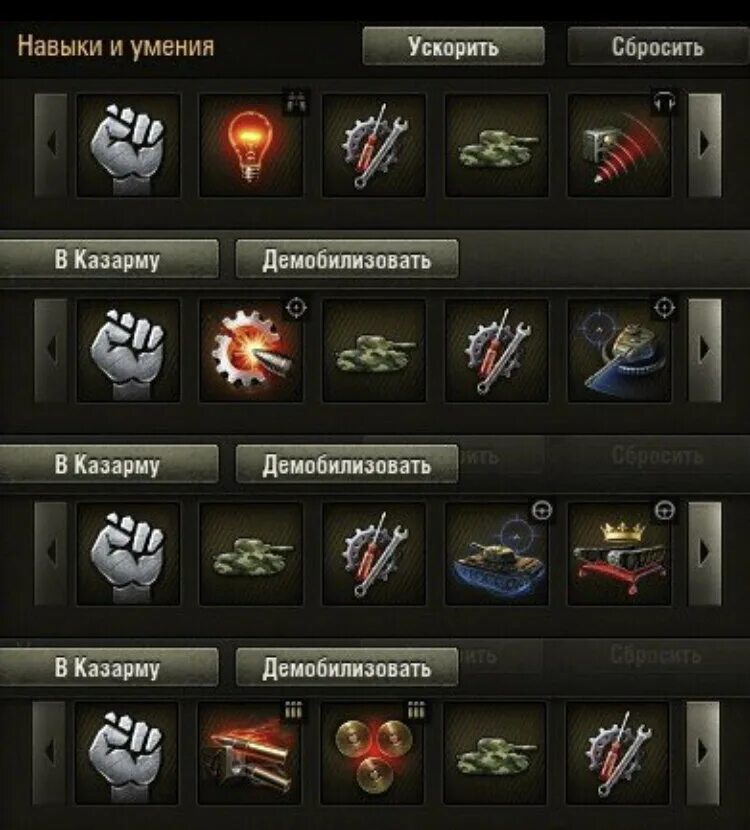This screenshot has height=830, width=750.
Task: Select the Safe Stowage three shells icon
Action: [x=372, y=753]
